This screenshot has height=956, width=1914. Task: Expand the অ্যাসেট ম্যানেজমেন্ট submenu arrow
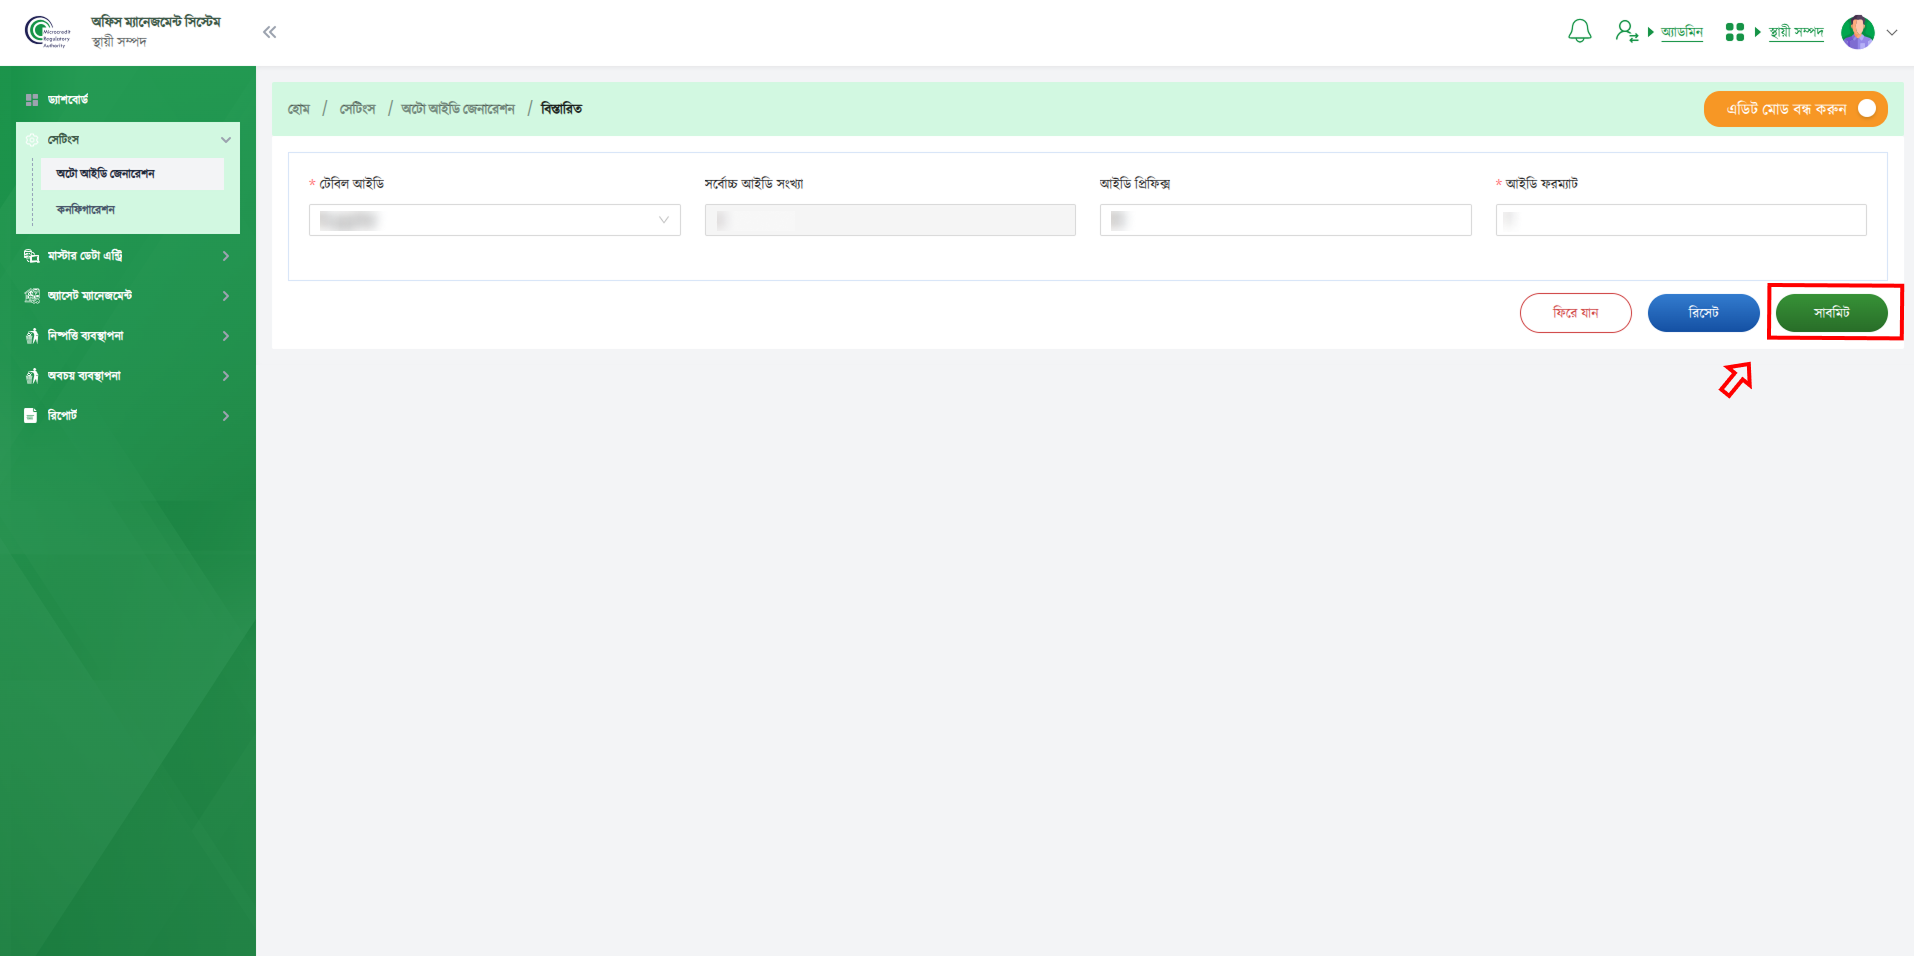pyautogui.click(x=225, y=296)
